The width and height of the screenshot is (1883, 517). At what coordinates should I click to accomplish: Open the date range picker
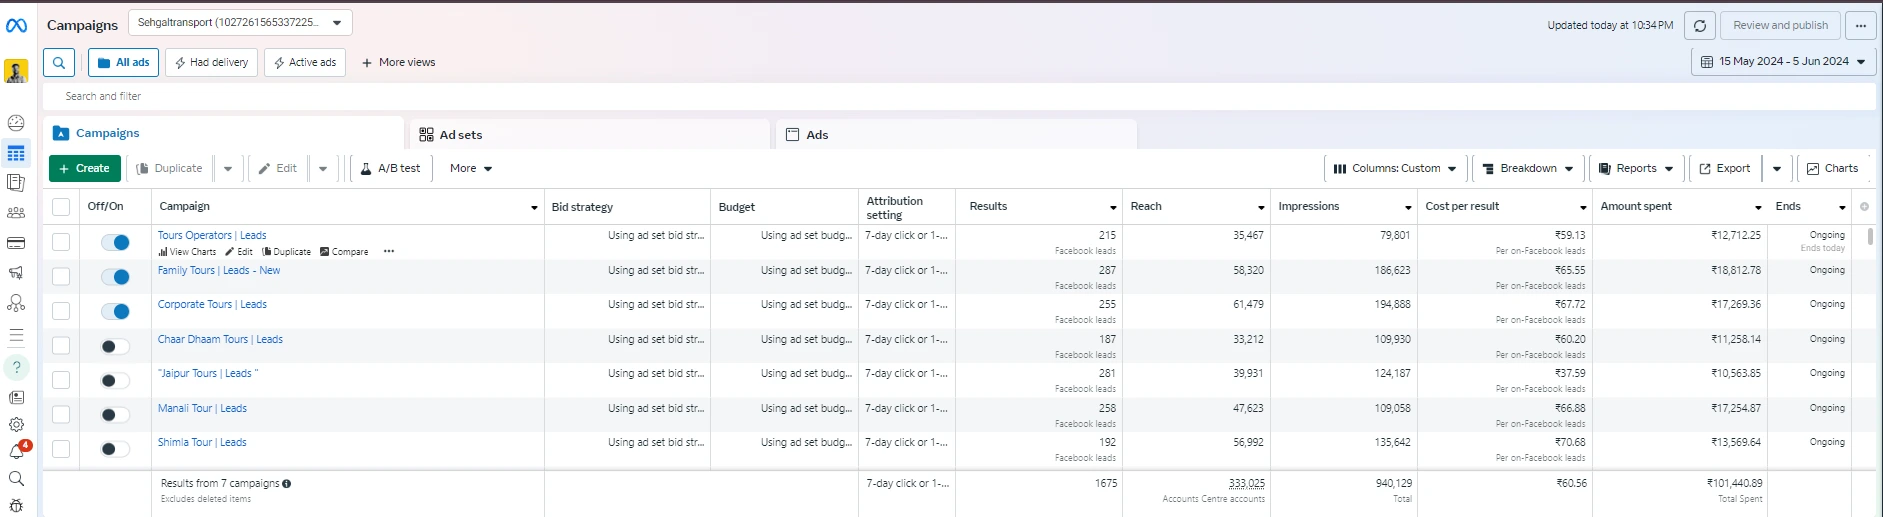pos(1784,61)
